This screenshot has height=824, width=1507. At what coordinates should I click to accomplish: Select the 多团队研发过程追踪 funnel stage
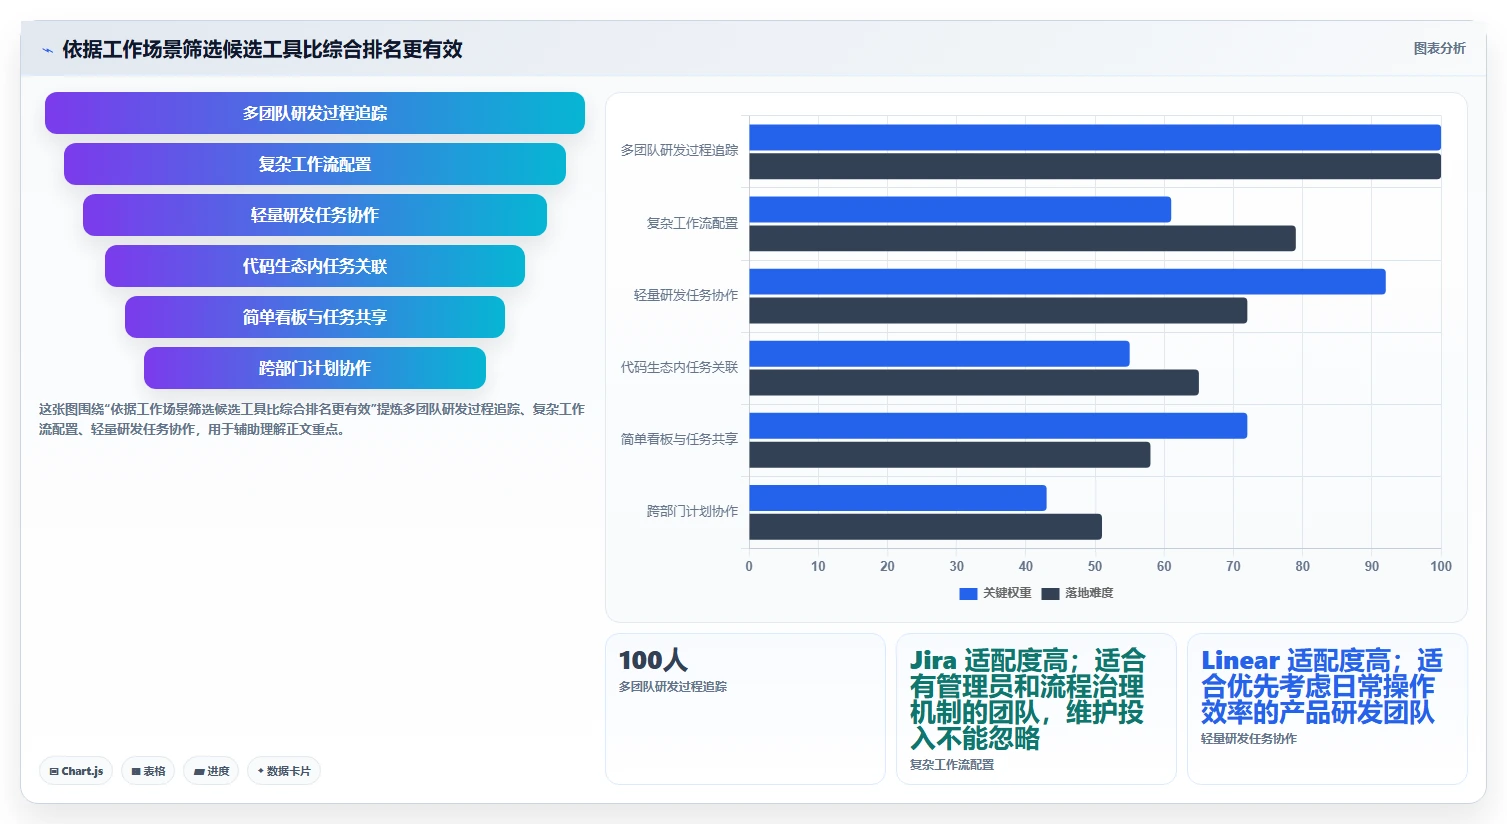coord(315,113)
